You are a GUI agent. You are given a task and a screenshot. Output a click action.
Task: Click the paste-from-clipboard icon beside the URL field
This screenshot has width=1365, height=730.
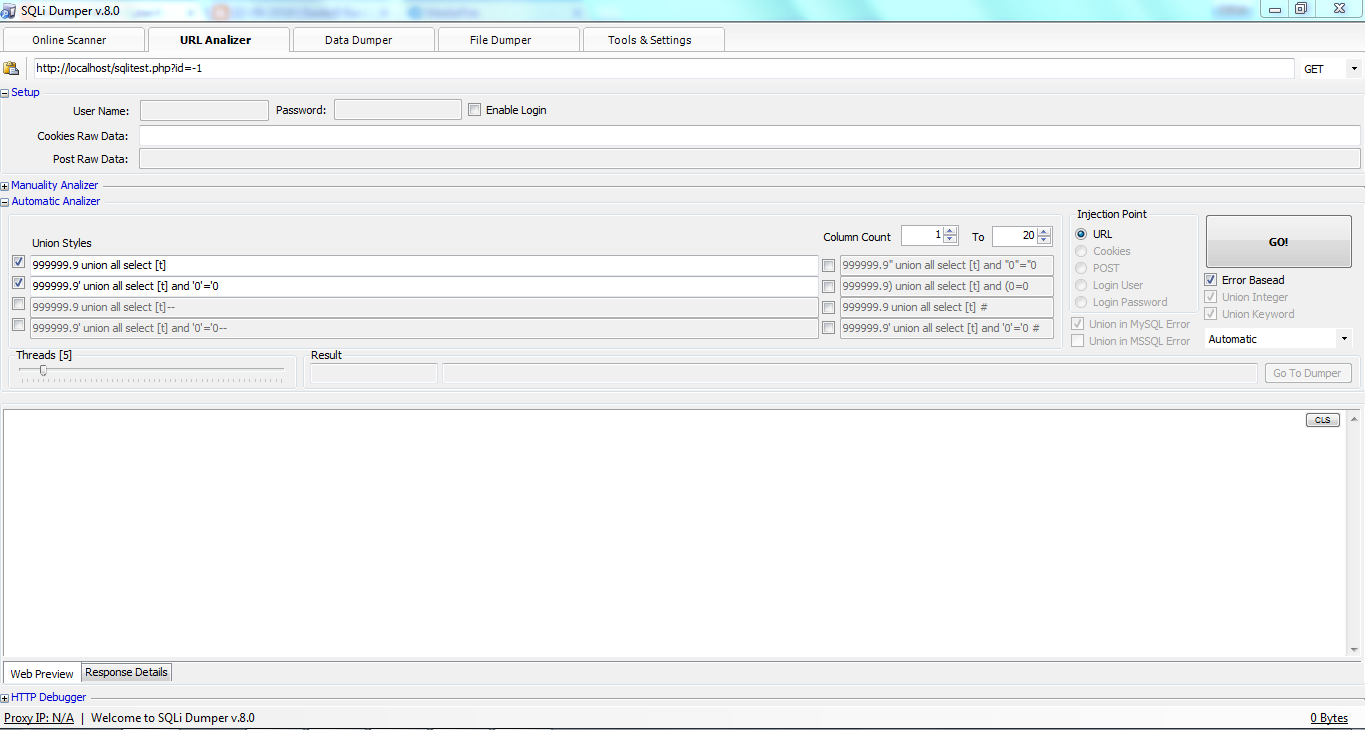pyautogui.click(x=11, y=68)
